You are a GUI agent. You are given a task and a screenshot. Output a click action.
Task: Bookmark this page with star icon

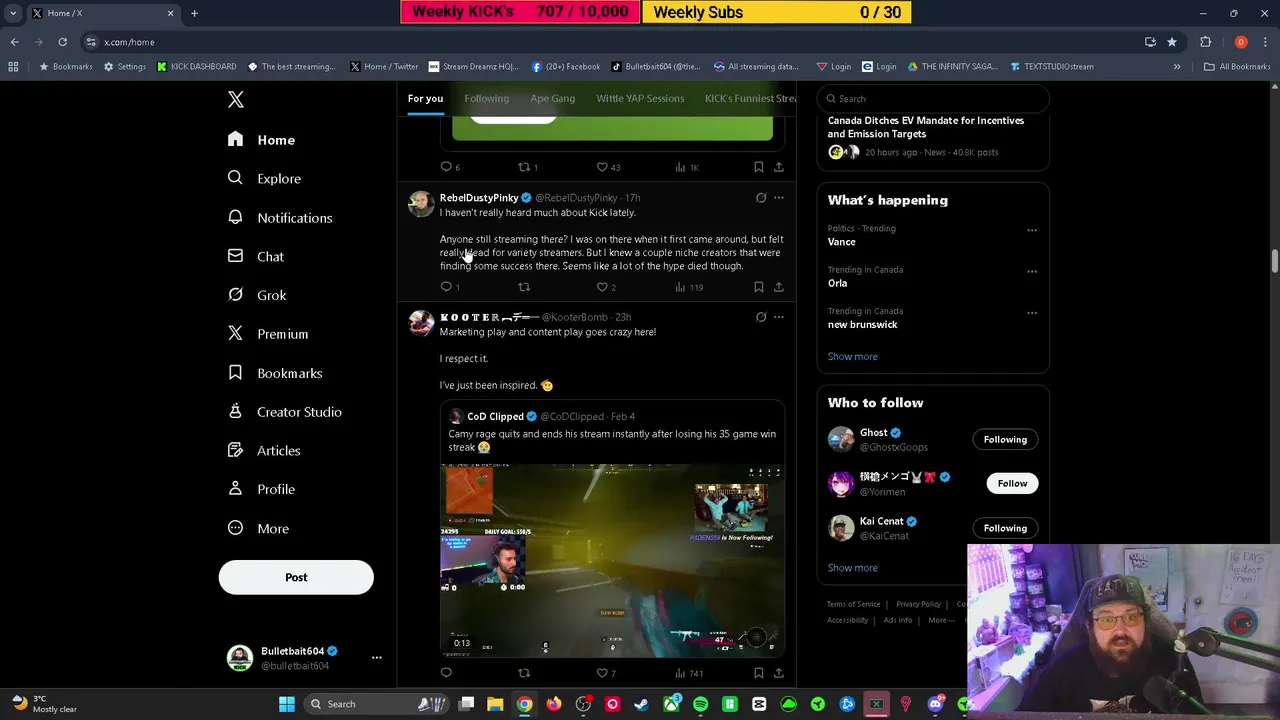(1172, 42)
